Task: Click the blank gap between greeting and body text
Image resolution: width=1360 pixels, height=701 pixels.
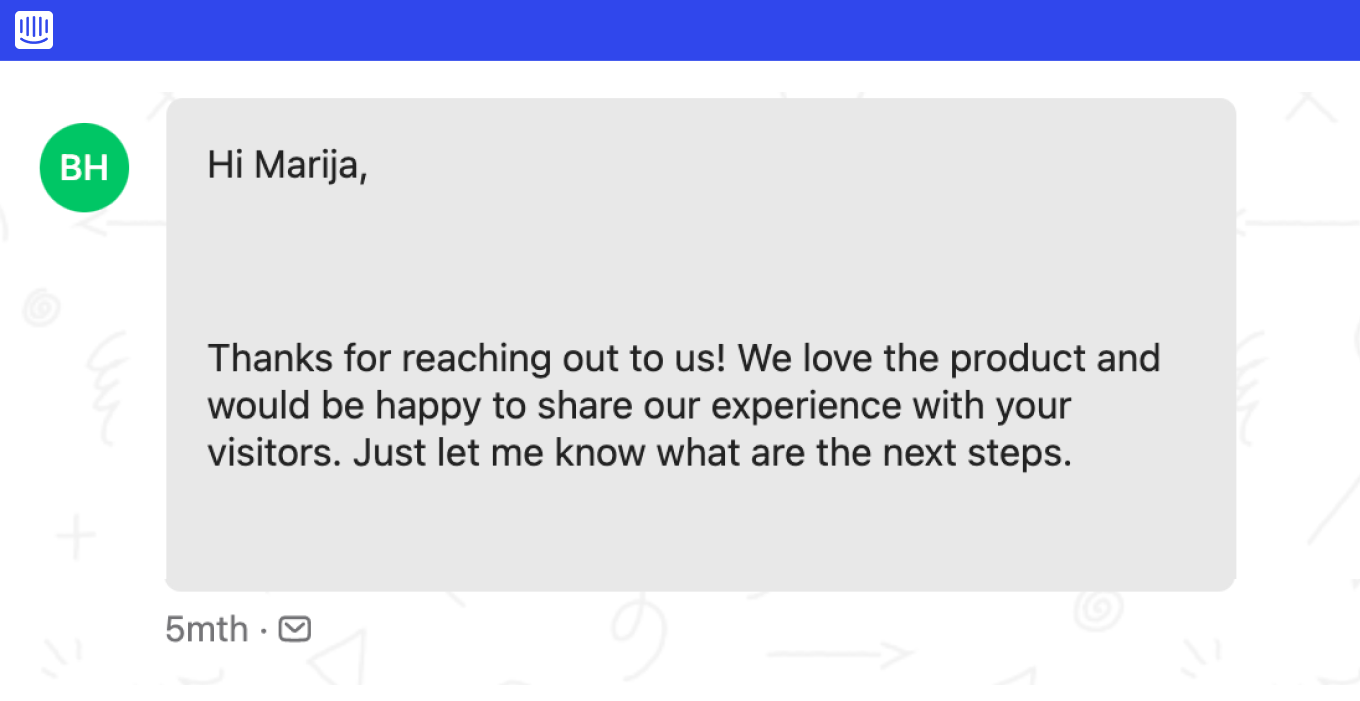Action: 700,262
